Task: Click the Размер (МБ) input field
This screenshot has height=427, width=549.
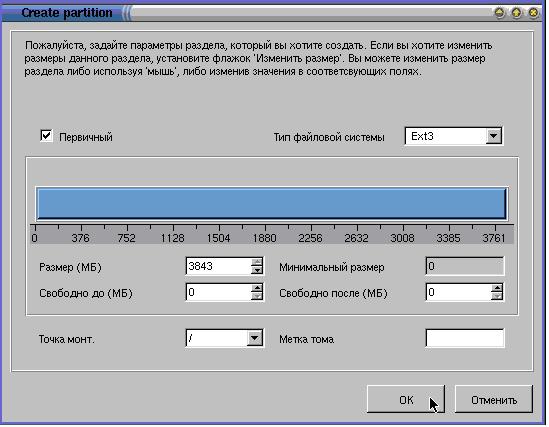Action: (x=218, y=266)
